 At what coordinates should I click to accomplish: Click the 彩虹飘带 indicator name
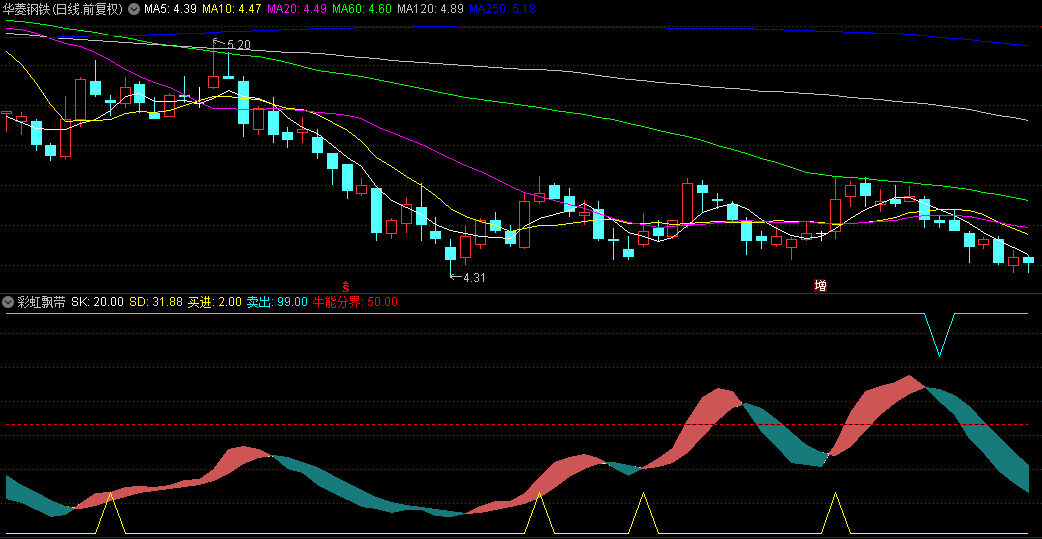pos(41,302)
